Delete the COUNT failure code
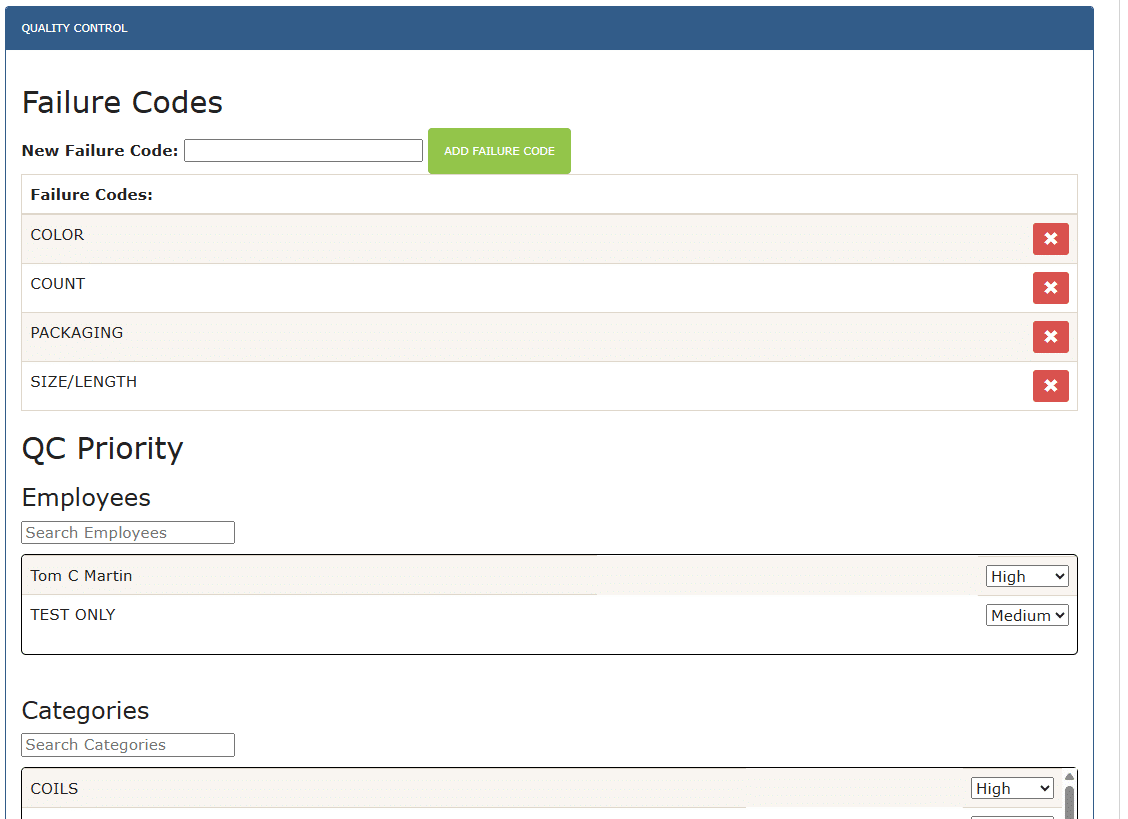The image size is (1128, 819). click(x=1050, y=288)
